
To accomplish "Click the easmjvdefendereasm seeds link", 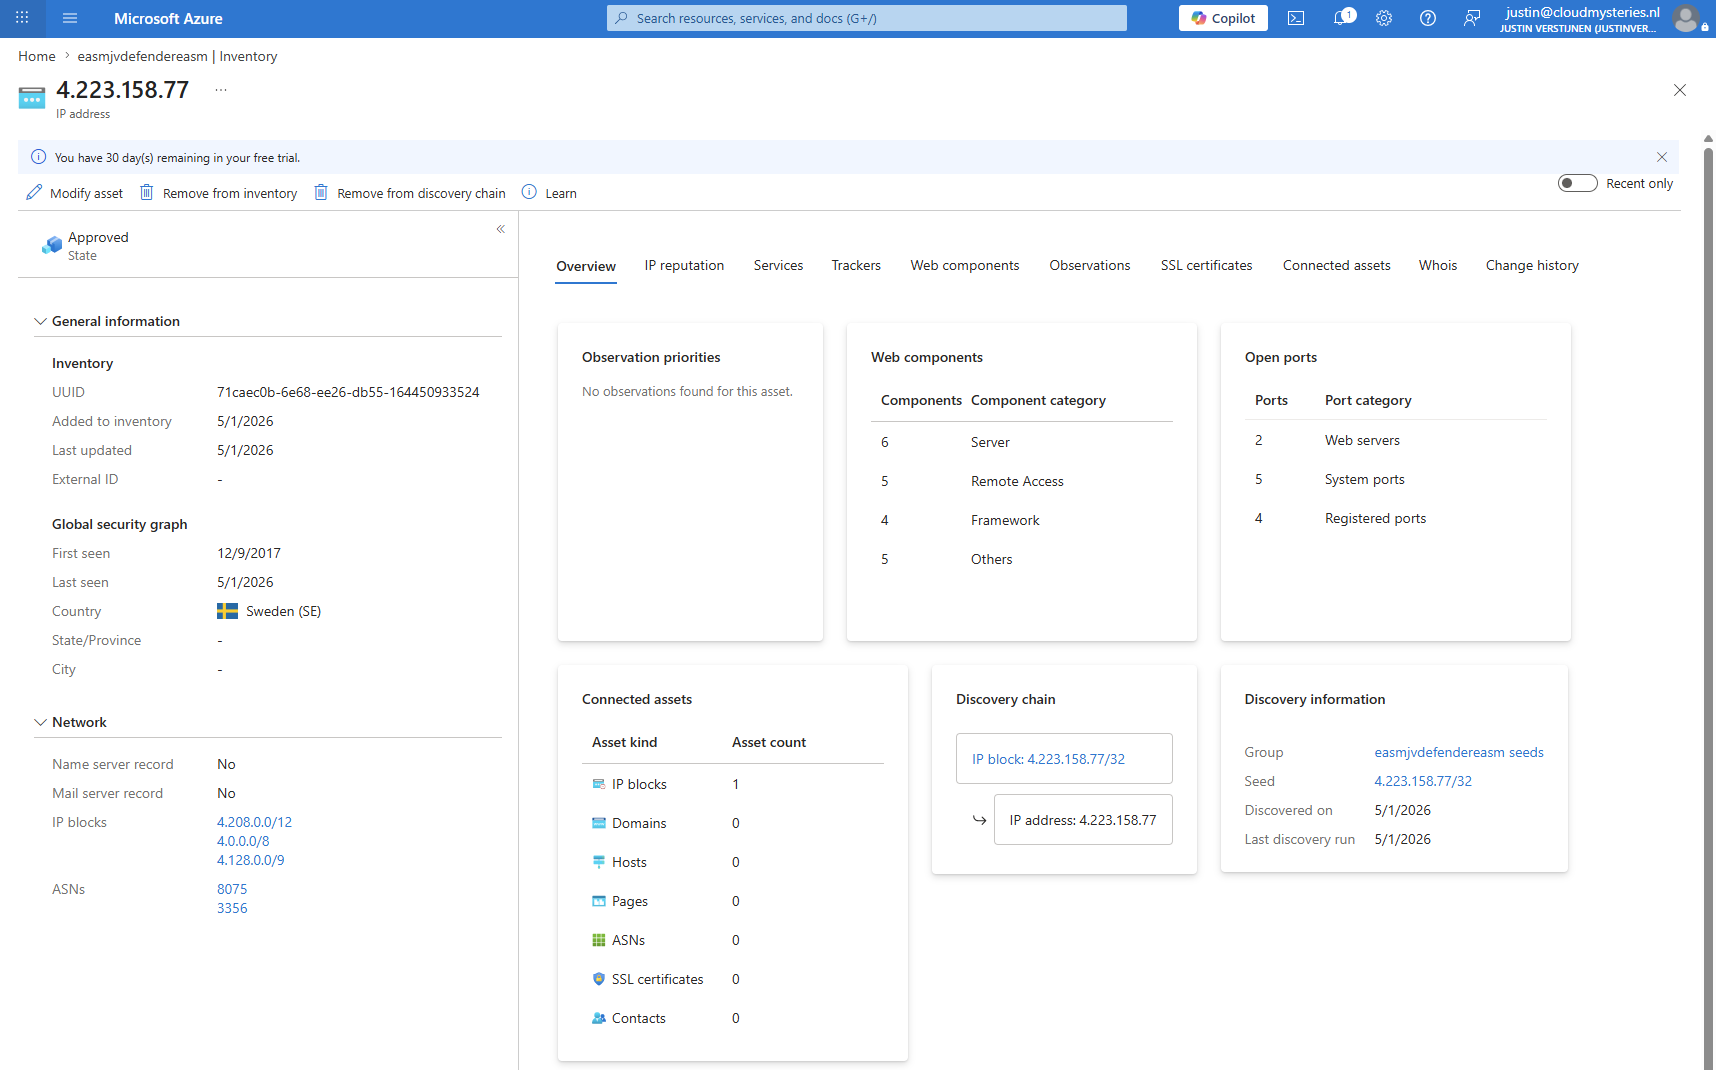I will point(1458,752).
